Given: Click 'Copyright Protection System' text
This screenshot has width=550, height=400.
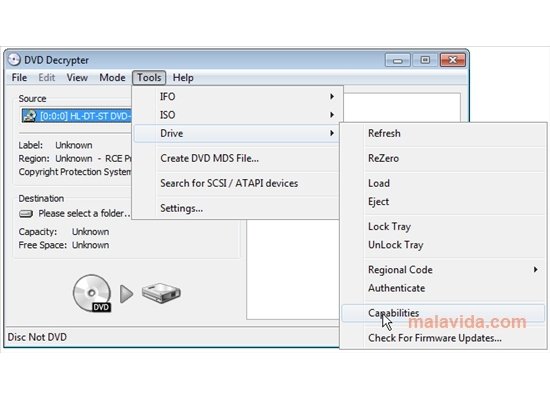Looking at the screenshot, I should (x=75, y=172).
